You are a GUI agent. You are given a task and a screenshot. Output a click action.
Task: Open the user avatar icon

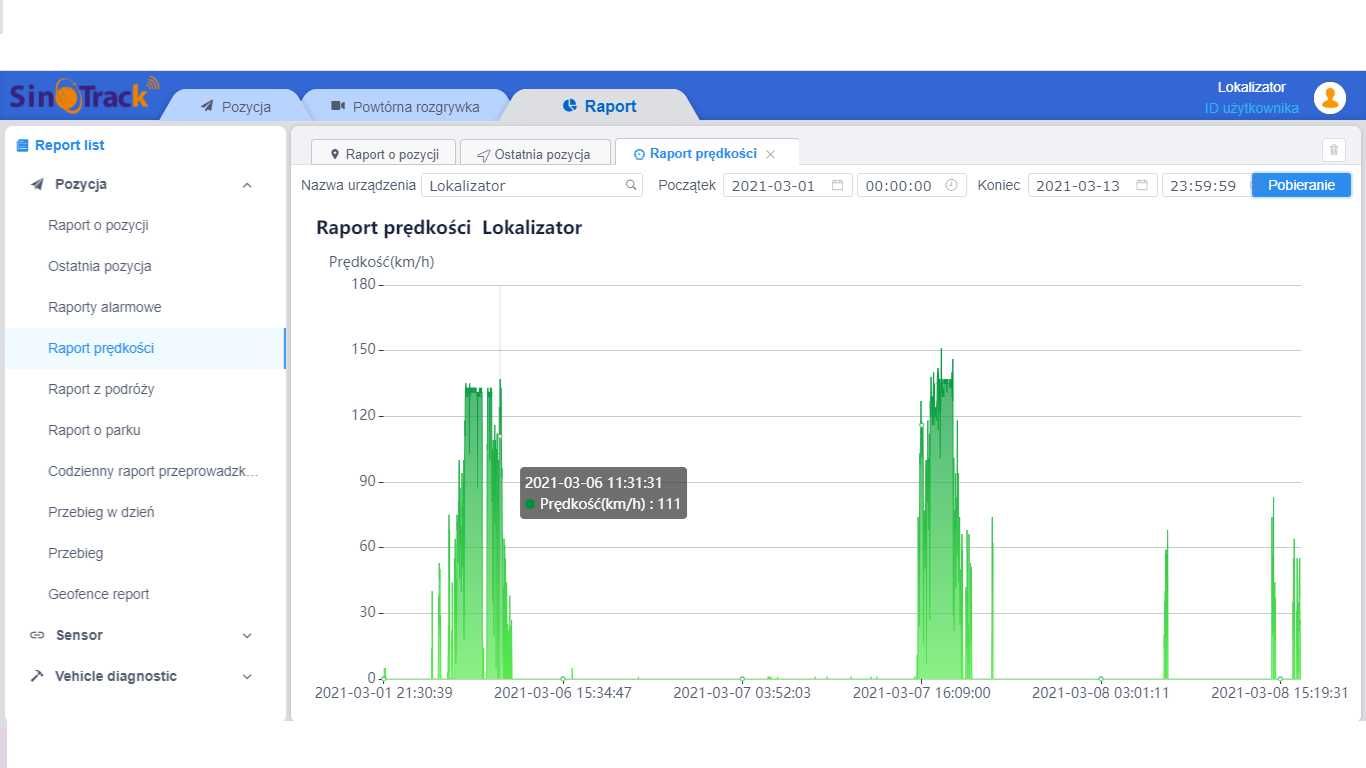pos(1329,98)
